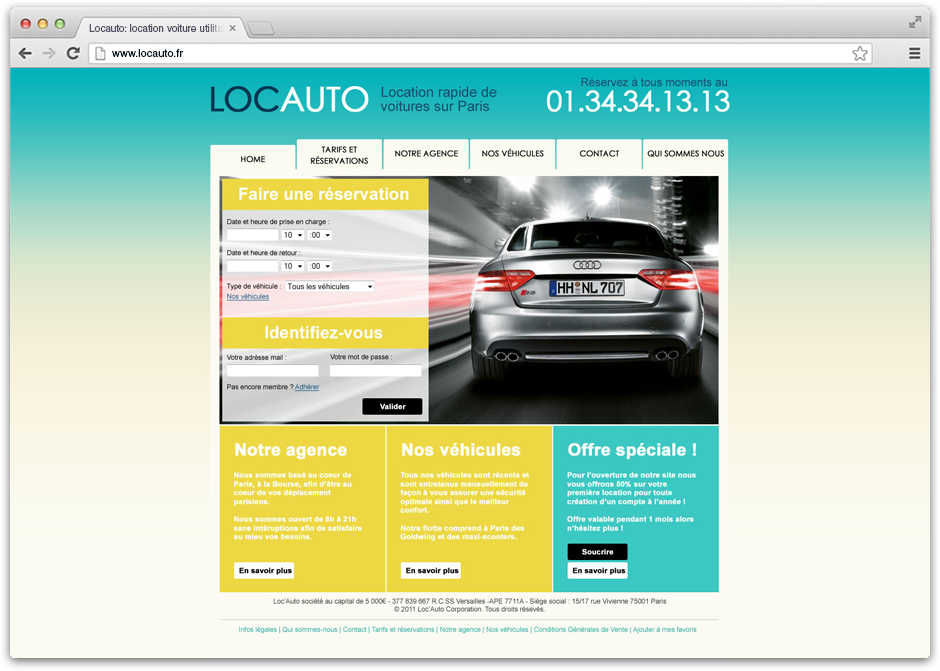Screen dimensions: 940x671
Task: Click the browser back arrow
Action: pyautogui.click(x=25, y=53)
